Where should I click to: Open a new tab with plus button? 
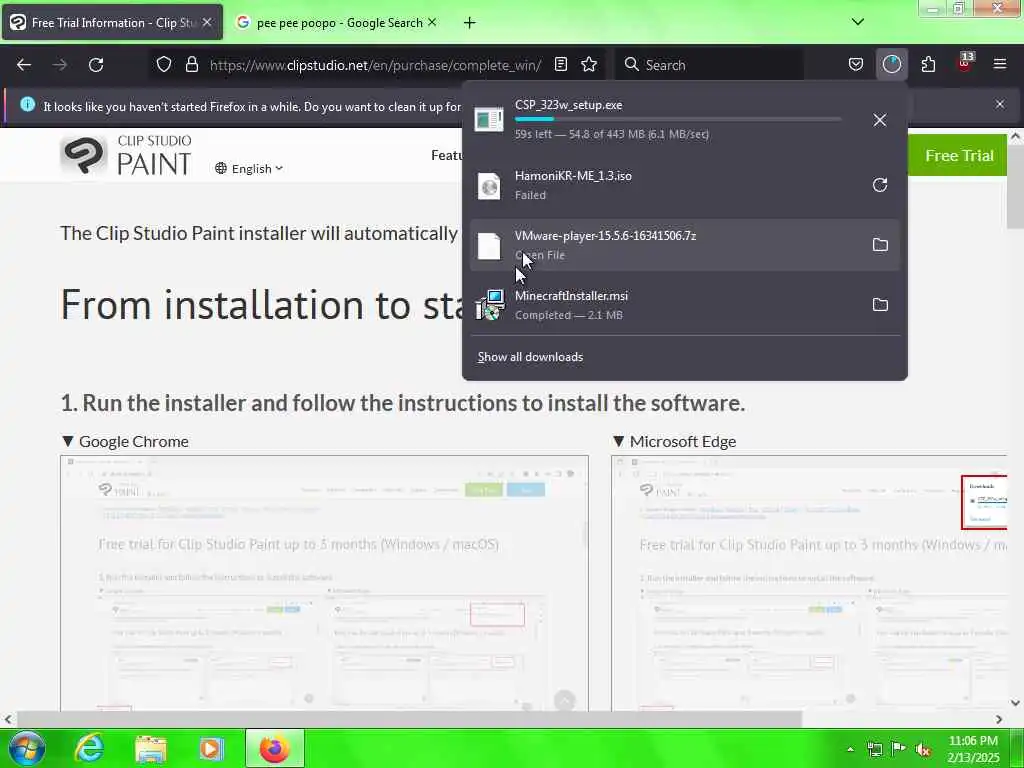[x=469, y=23]
